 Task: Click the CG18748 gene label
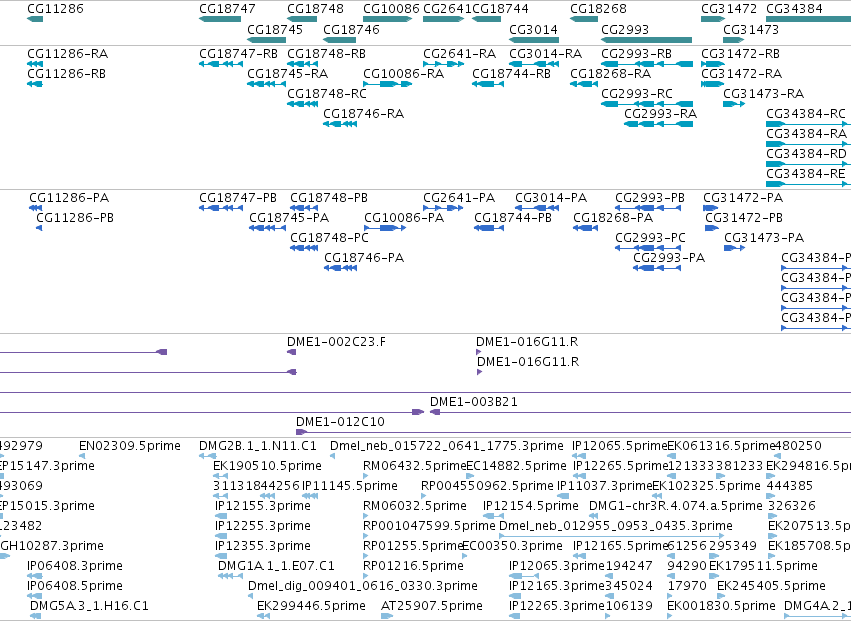click(x=315, y=9)
